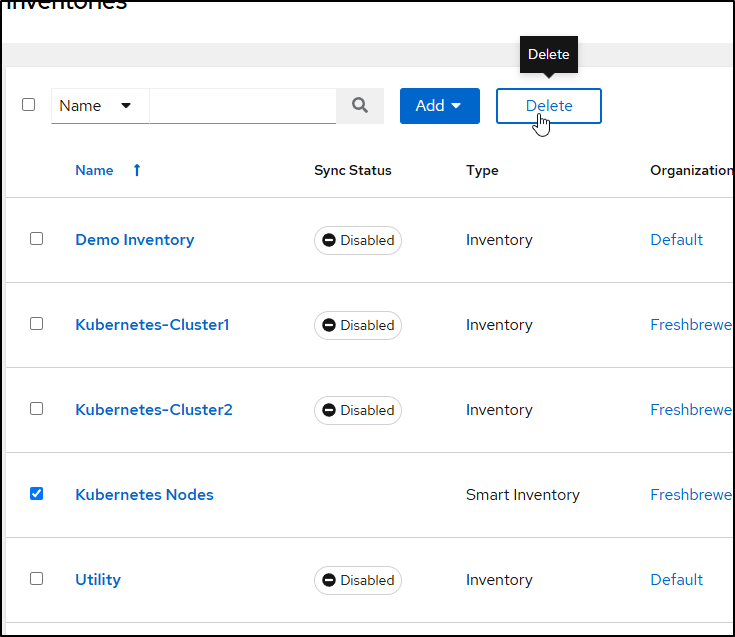735x637 pixels.
Task: Click the Delete button
Action: 549,105
